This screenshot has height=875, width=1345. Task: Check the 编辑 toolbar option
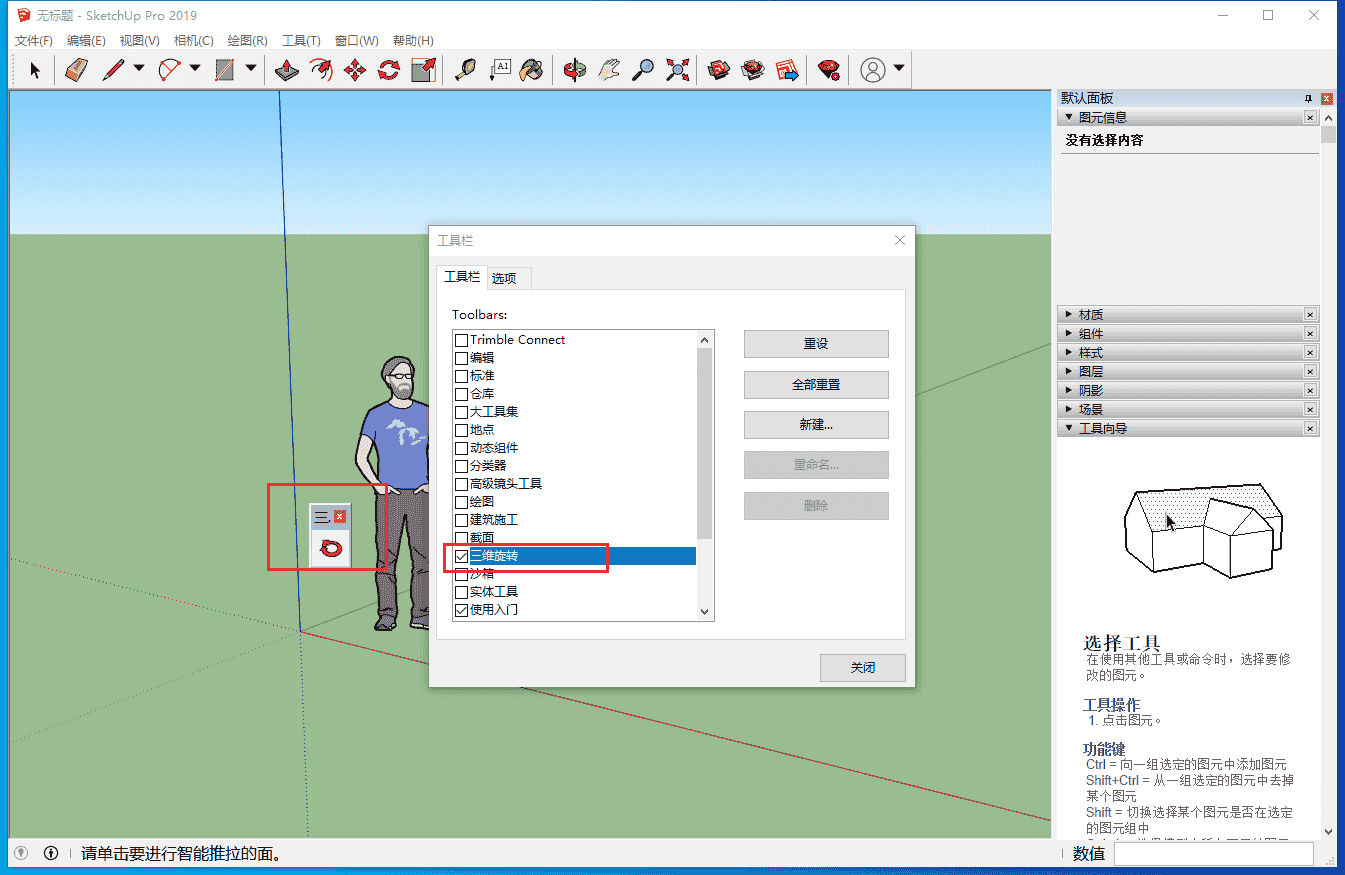pos(461,358)
